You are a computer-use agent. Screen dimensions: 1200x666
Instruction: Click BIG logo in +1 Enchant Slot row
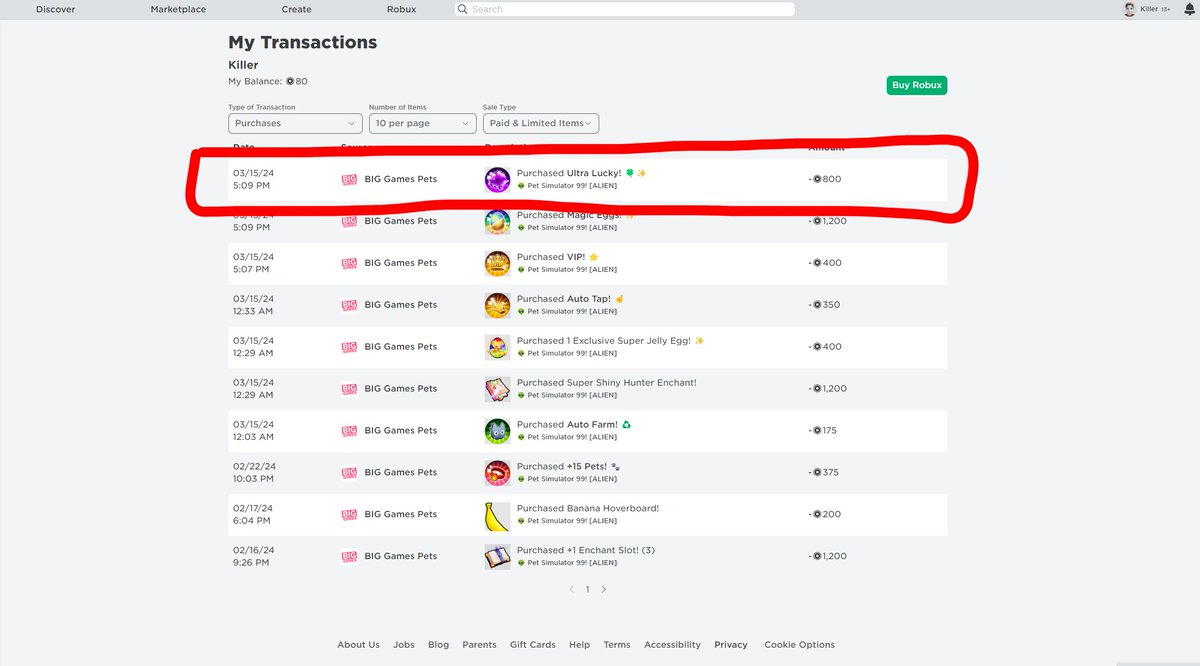[349, 557]
